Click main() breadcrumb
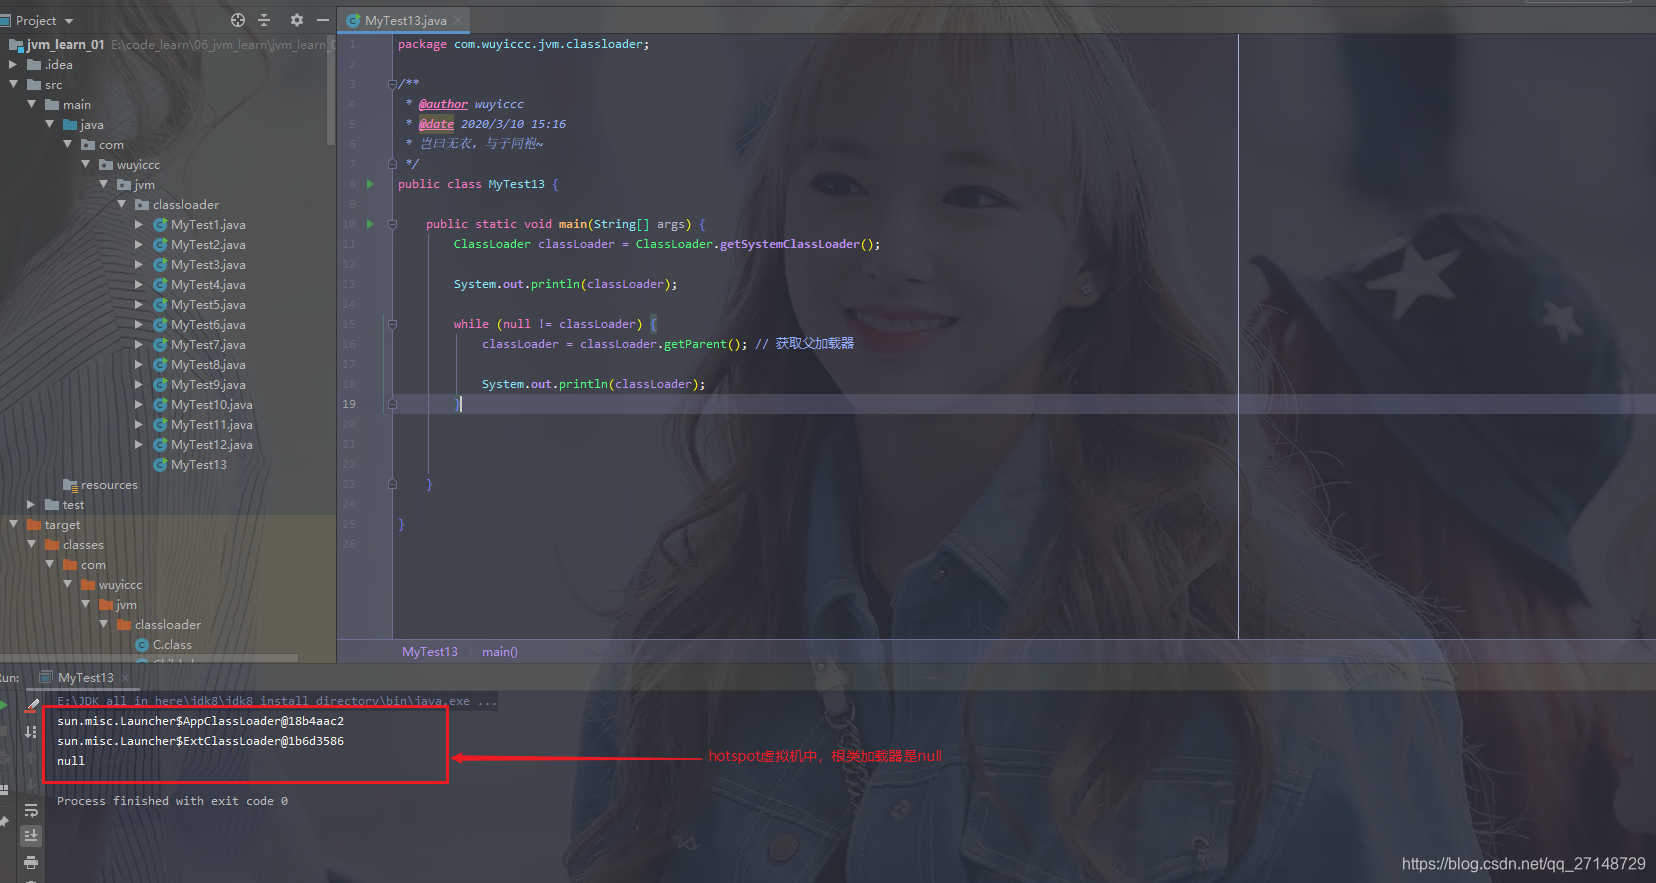This screenshot has width=1656, height=883. coord(499,651)
